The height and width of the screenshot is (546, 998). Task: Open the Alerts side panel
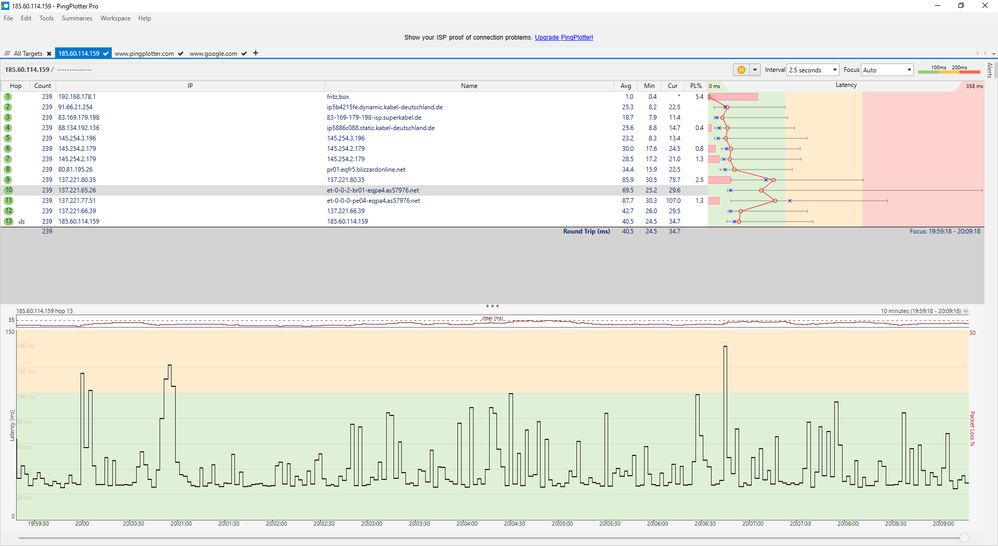pyautogui.click(x=990, y=70)
